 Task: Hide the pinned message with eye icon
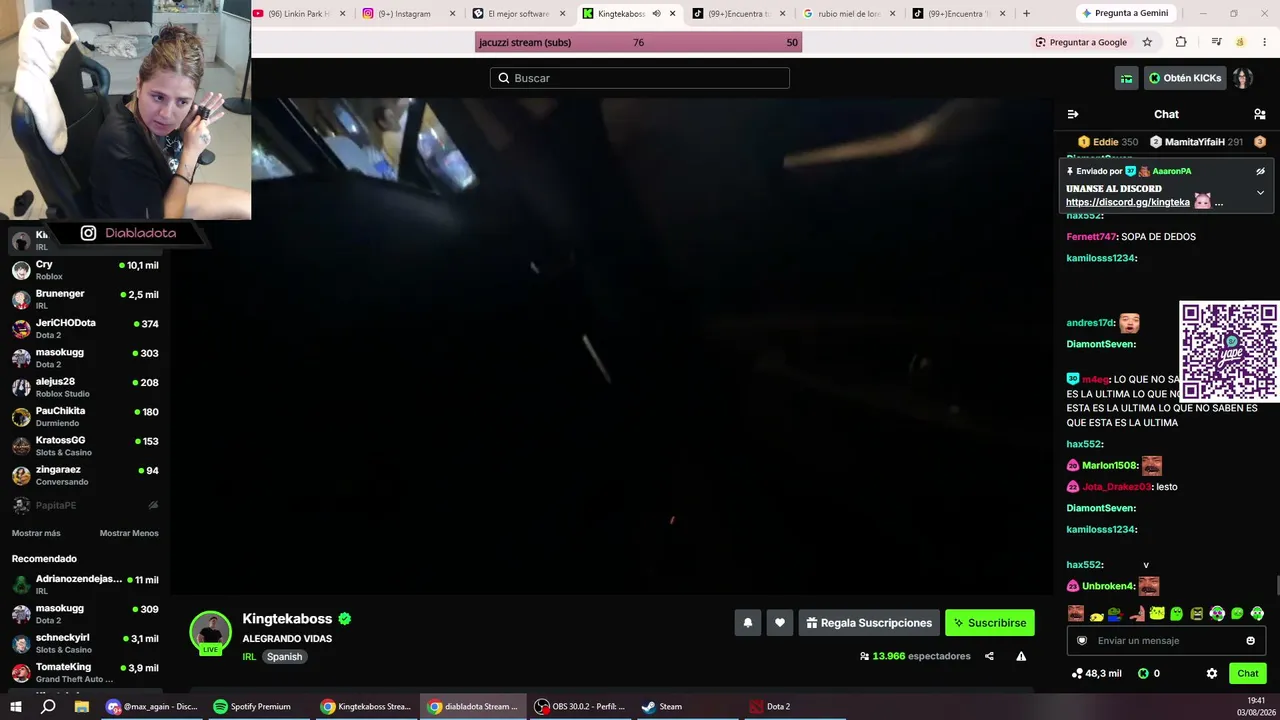1260,171
